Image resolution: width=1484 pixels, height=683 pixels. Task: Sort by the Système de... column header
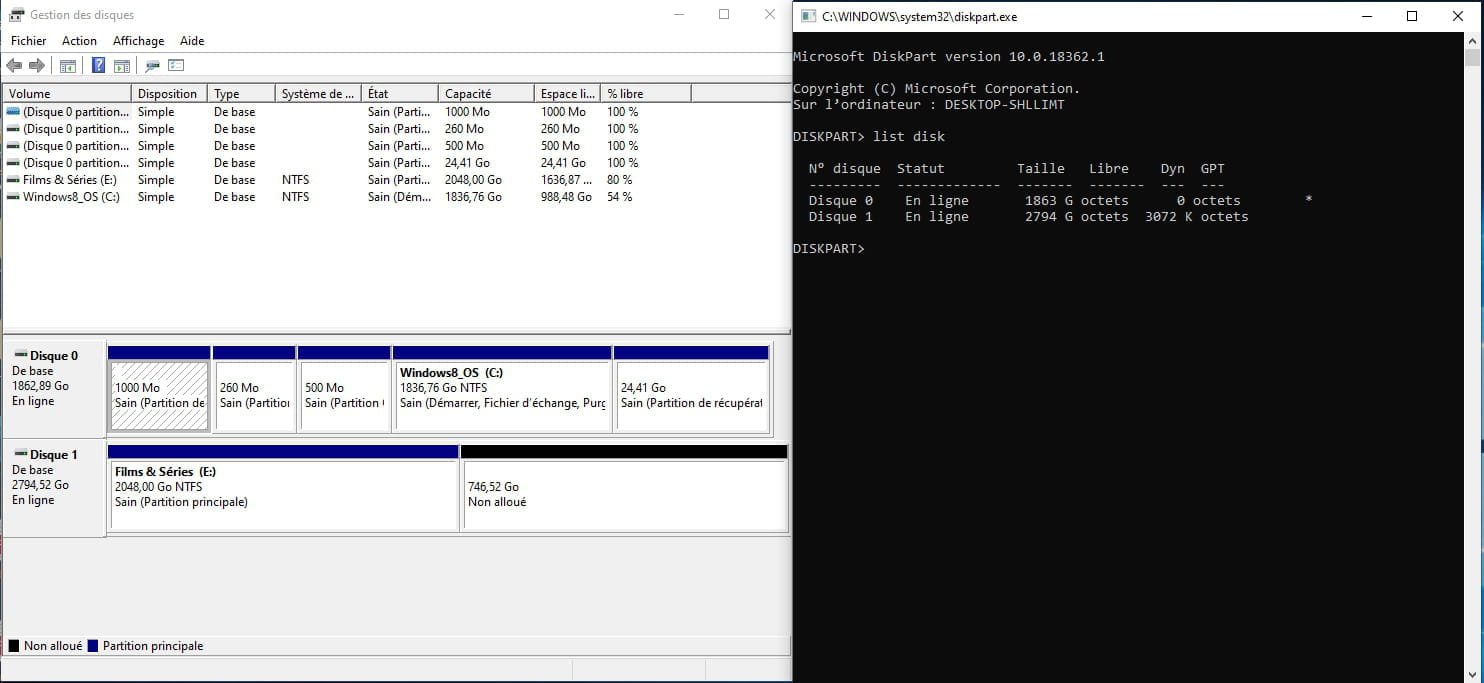pyautogui.click(x=318, y=94)
